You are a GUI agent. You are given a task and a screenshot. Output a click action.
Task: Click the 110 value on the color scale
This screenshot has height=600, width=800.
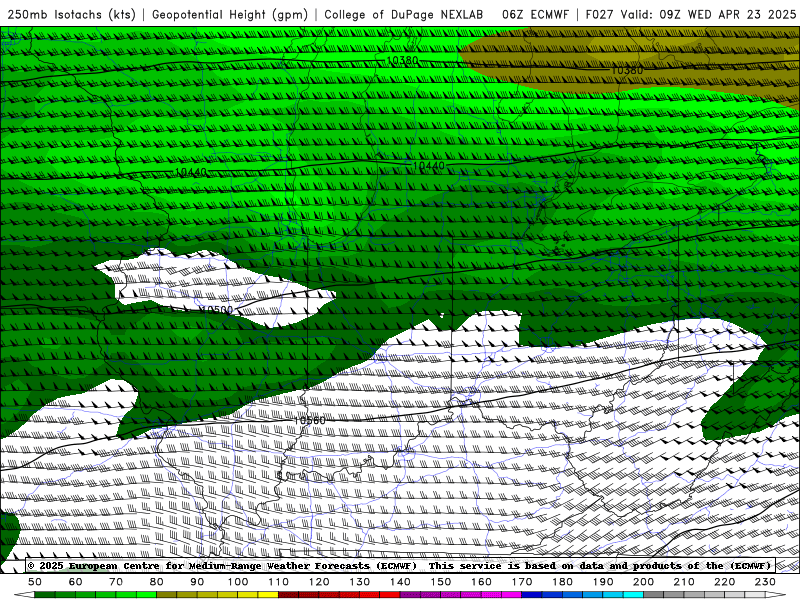tap(278, 582)
